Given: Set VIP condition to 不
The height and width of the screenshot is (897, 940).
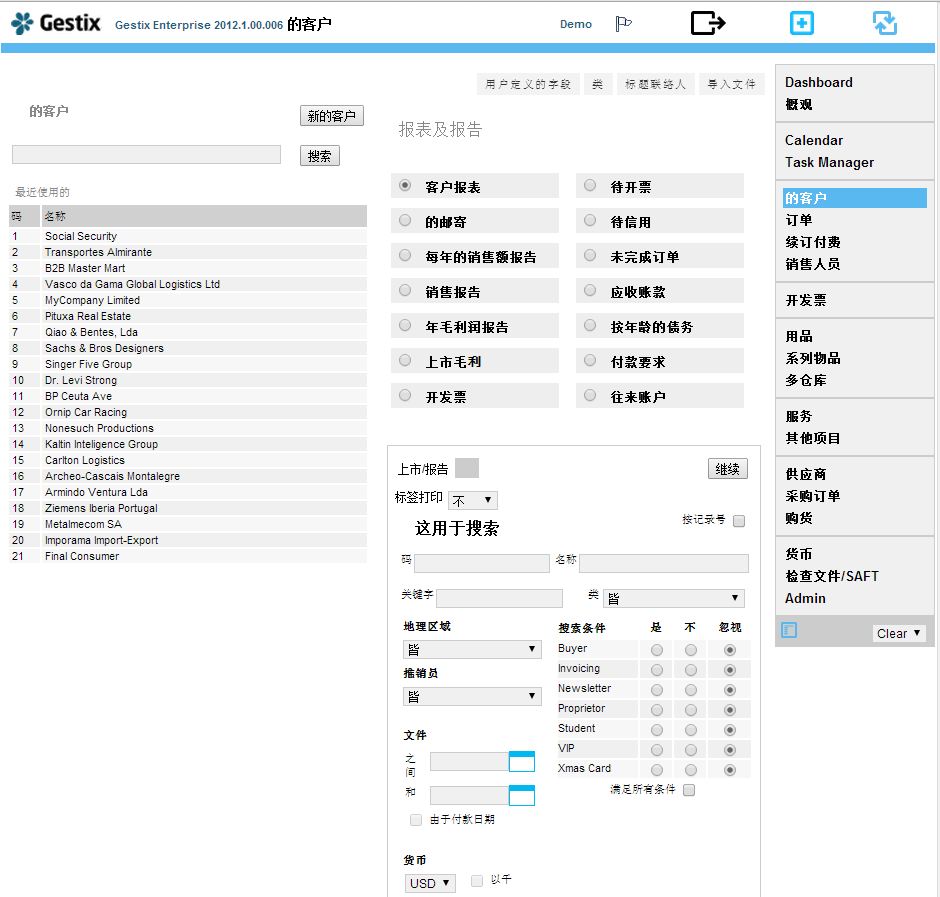Looking at the screenshot, I should [691, 750].
